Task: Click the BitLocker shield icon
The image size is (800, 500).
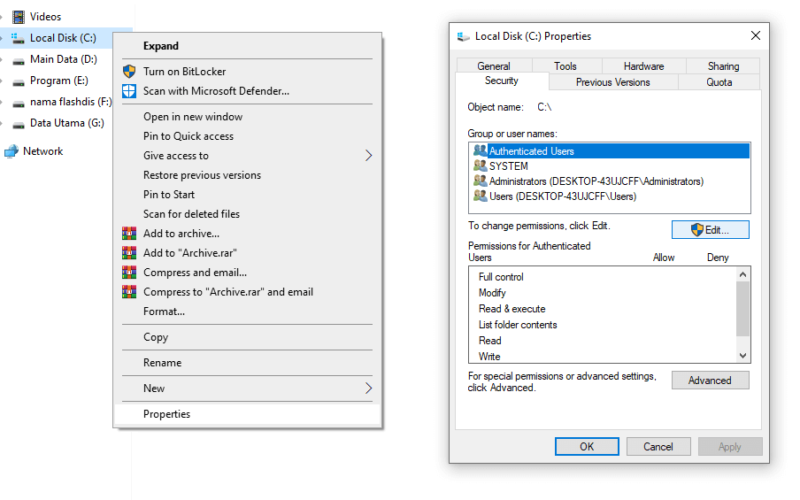Action: (x=129, y=71)
